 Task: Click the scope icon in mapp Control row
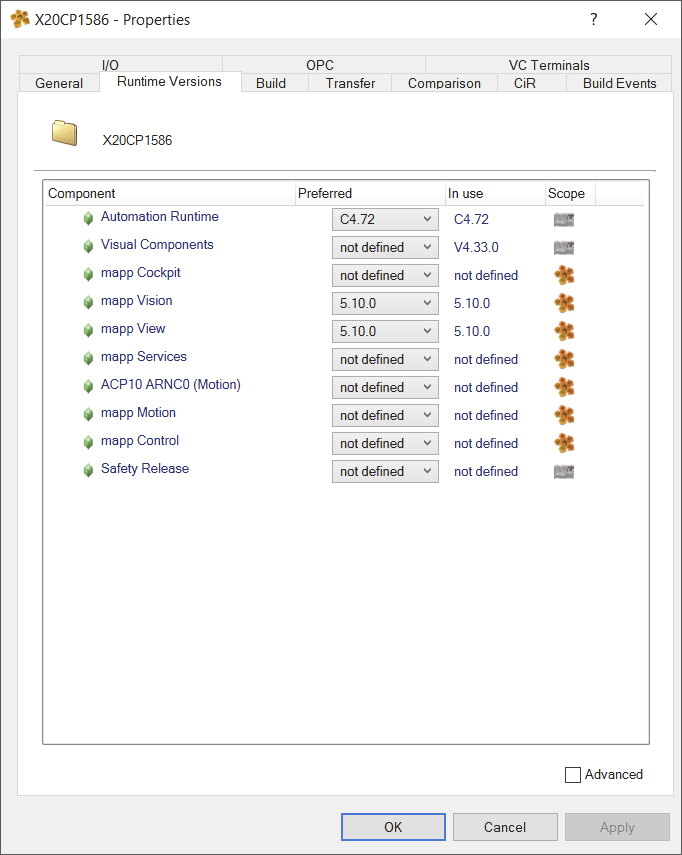tap(564, 443)
